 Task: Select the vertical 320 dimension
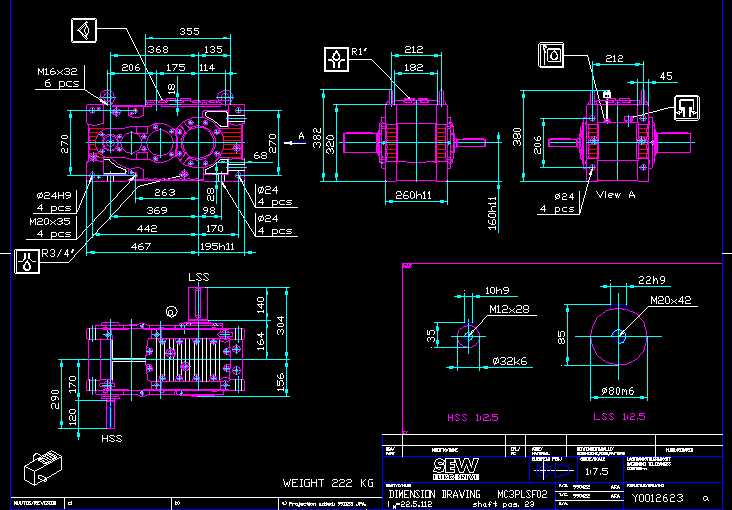click(x=330, y=145)
